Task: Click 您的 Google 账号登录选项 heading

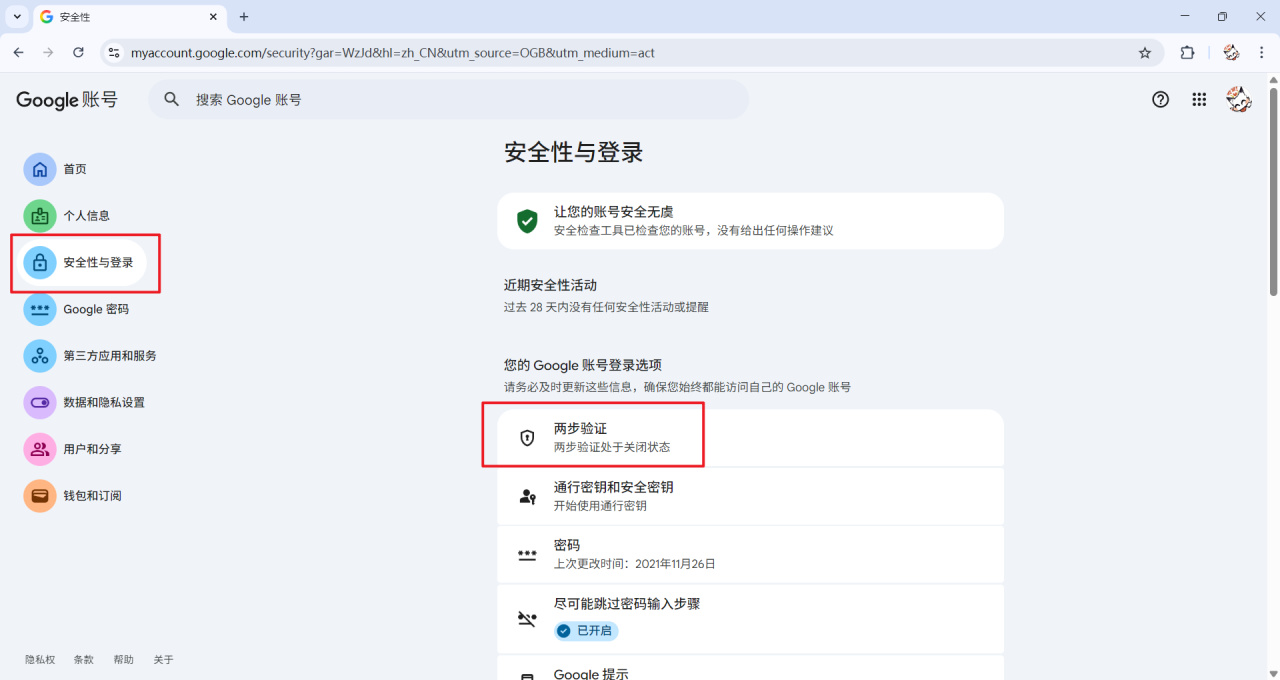Action: [583, 365]
